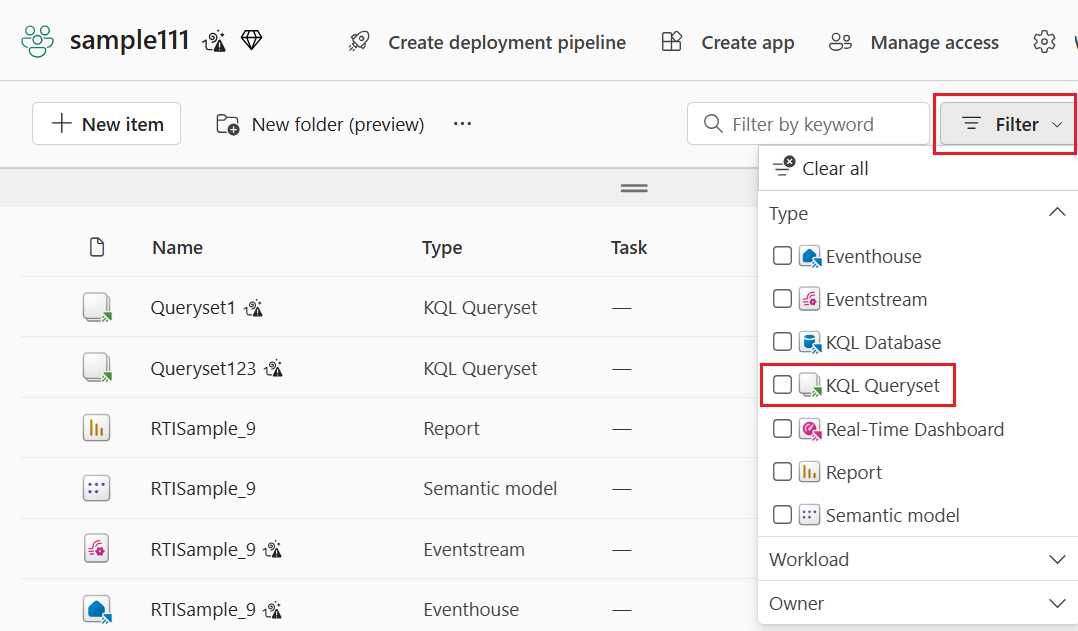Open workspace settings gear icon
Viewport: 1078px width, 631px height.
click(1044, 42)
